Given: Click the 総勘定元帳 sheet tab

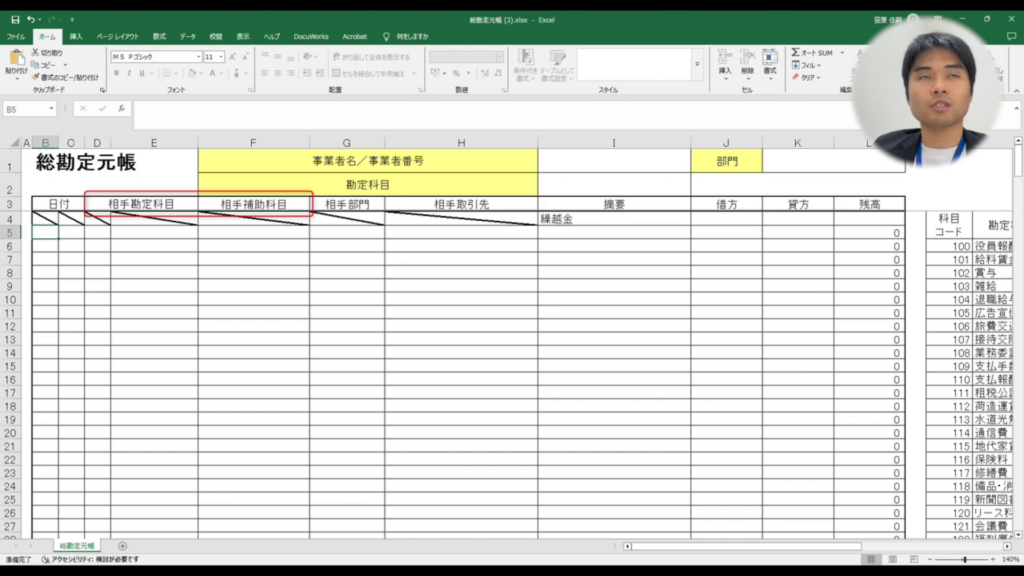Looking at the screenshot, I should coord(77,546).
